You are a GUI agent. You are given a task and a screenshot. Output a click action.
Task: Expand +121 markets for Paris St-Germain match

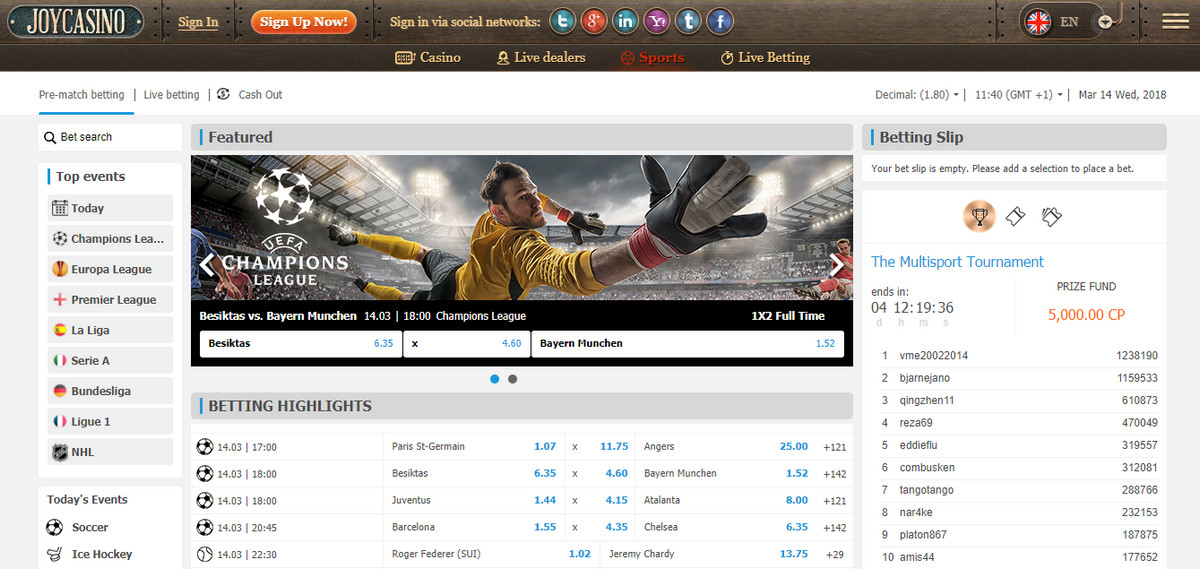pos(834,447)
